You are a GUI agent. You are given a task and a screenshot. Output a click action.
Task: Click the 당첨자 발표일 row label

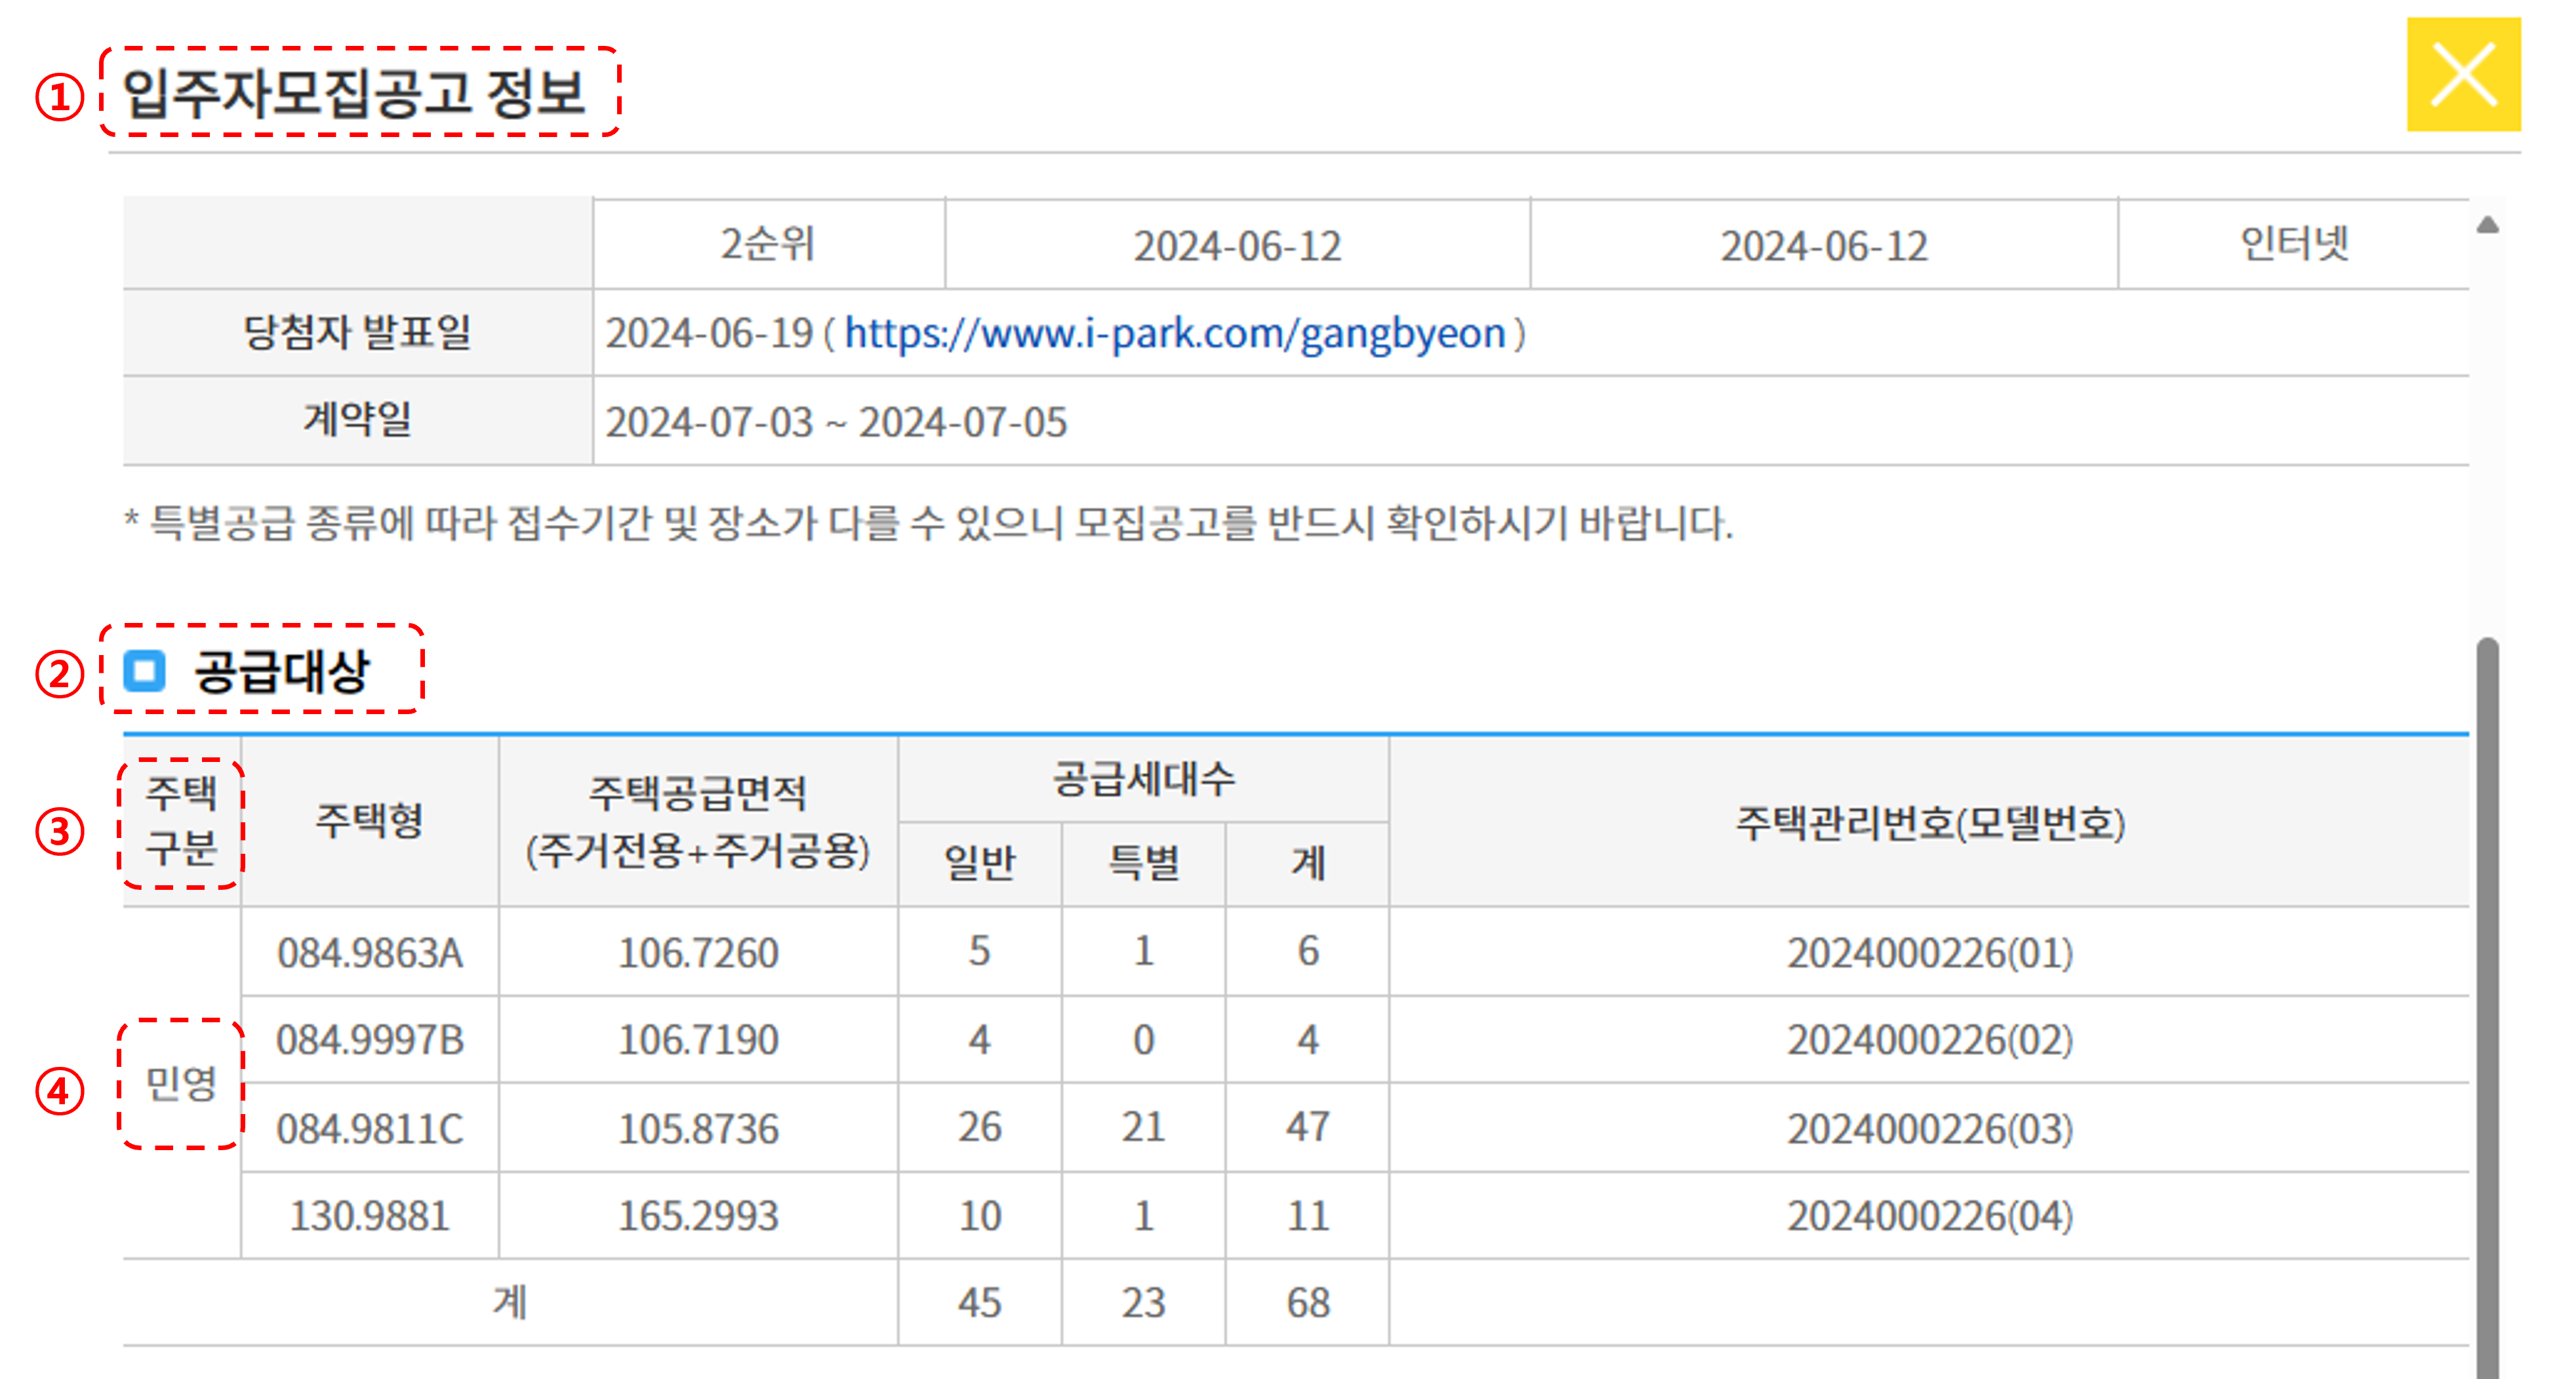pos(357,332)
